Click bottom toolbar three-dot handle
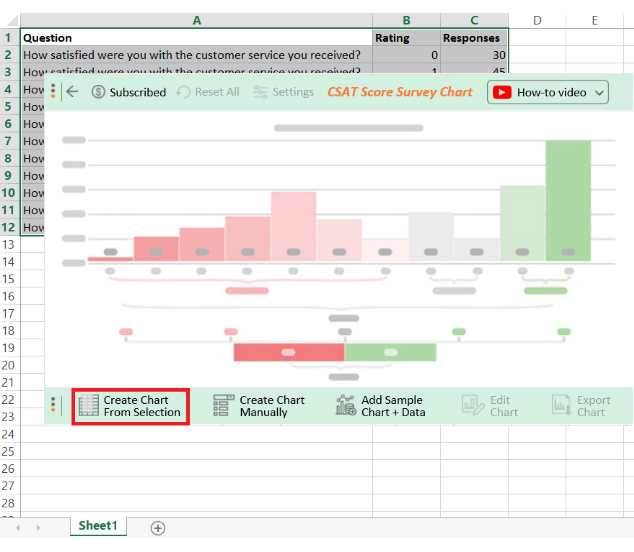634x552 pixels. tap(53, 405)
